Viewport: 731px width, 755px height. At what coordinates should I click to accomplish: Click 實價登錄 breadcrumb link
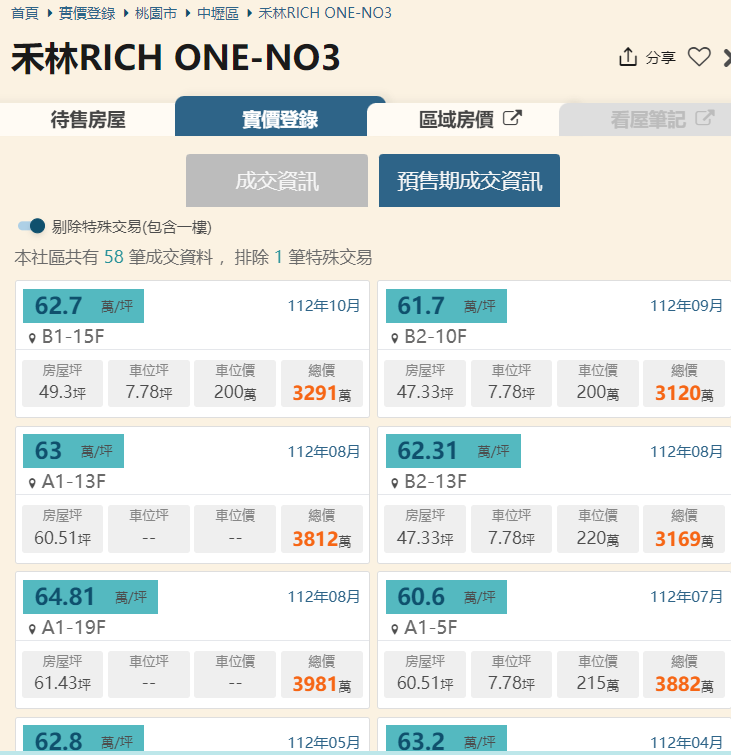(x=87, y=13)
